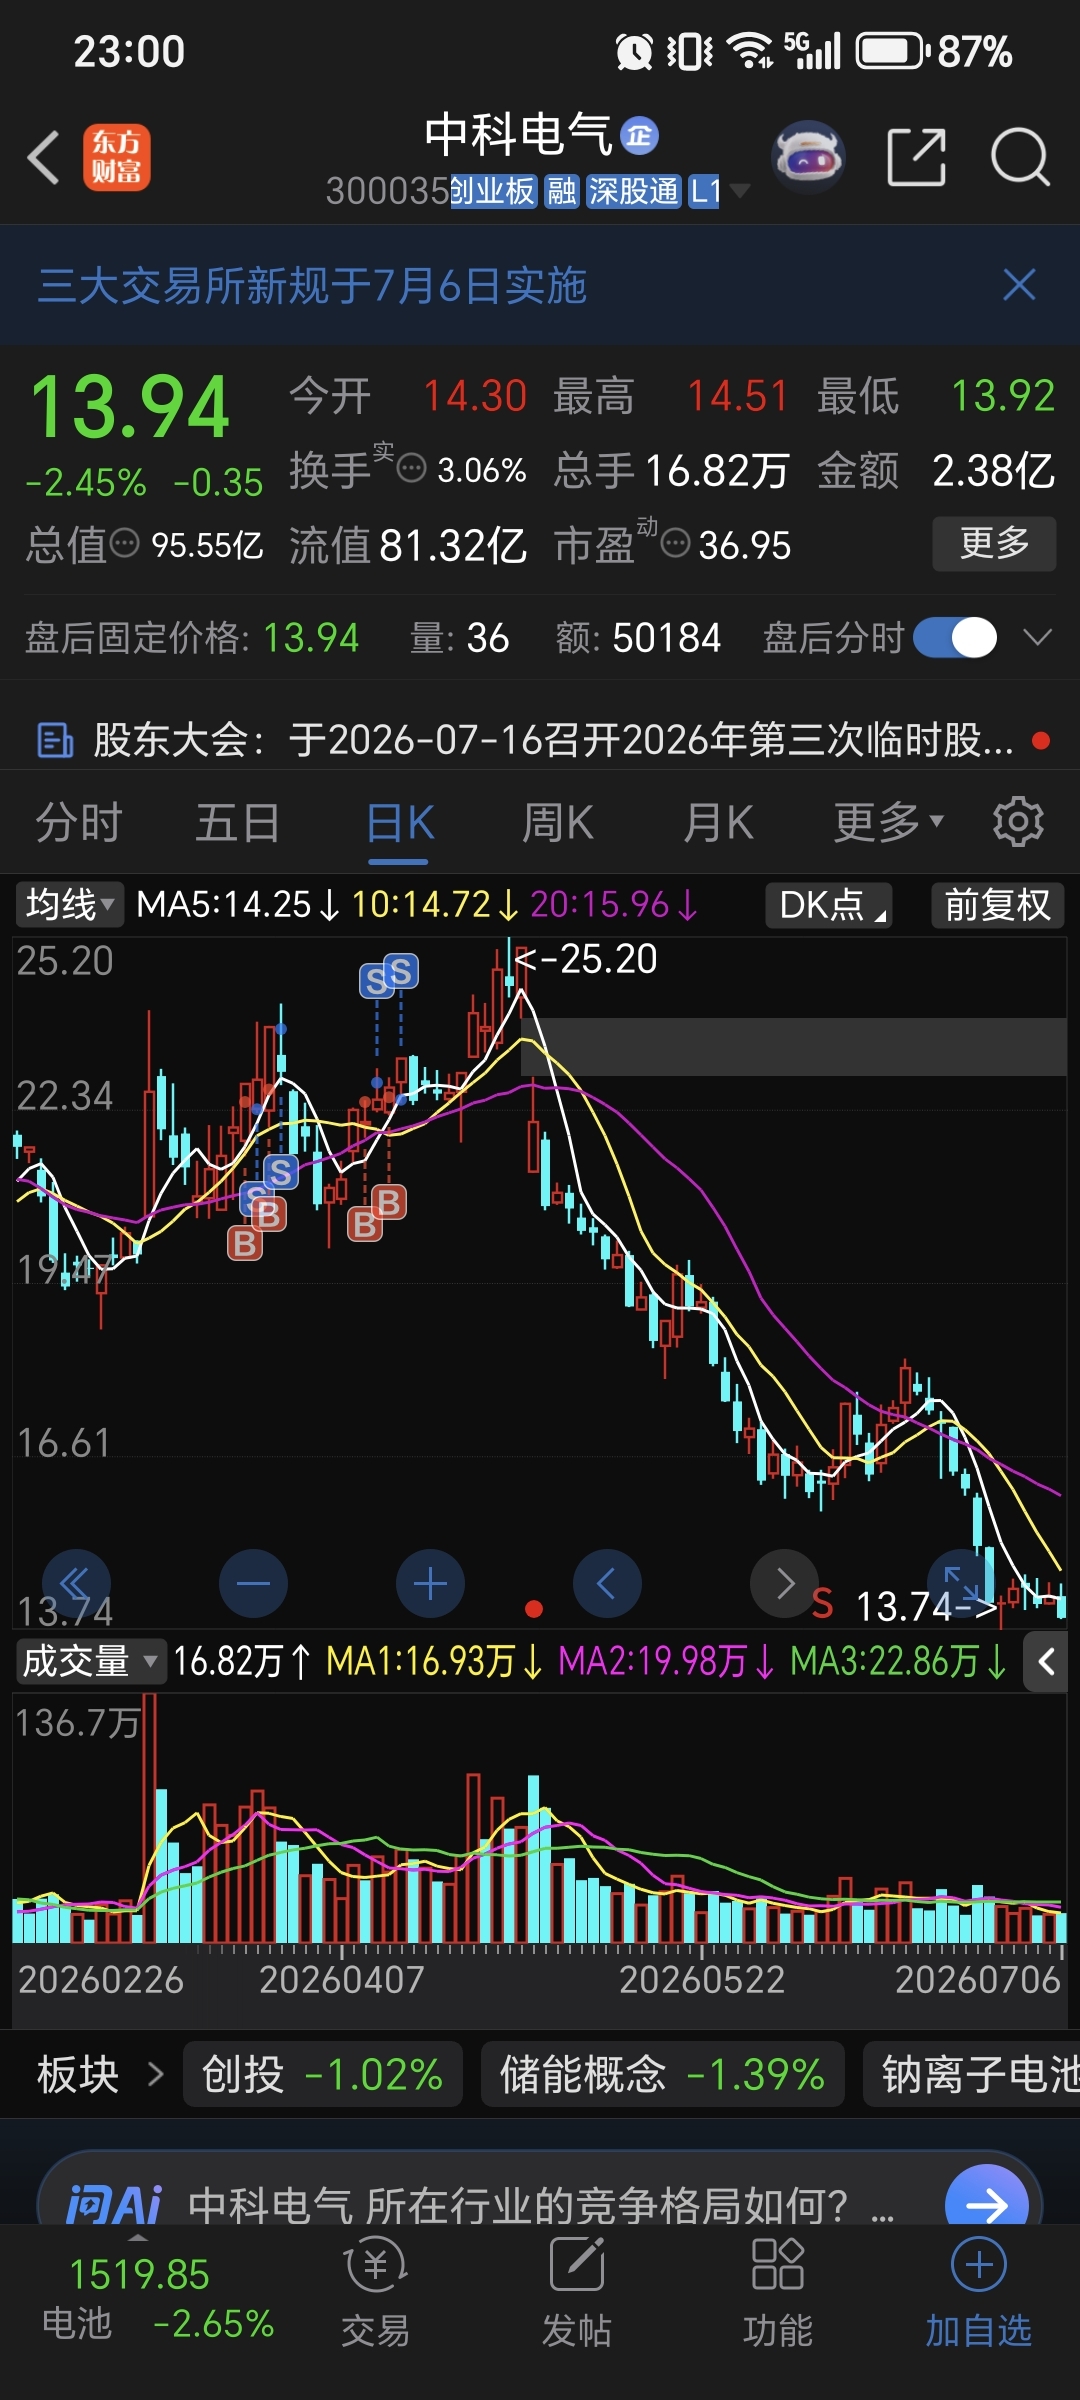Open the search magnifier

[1020, 157]
